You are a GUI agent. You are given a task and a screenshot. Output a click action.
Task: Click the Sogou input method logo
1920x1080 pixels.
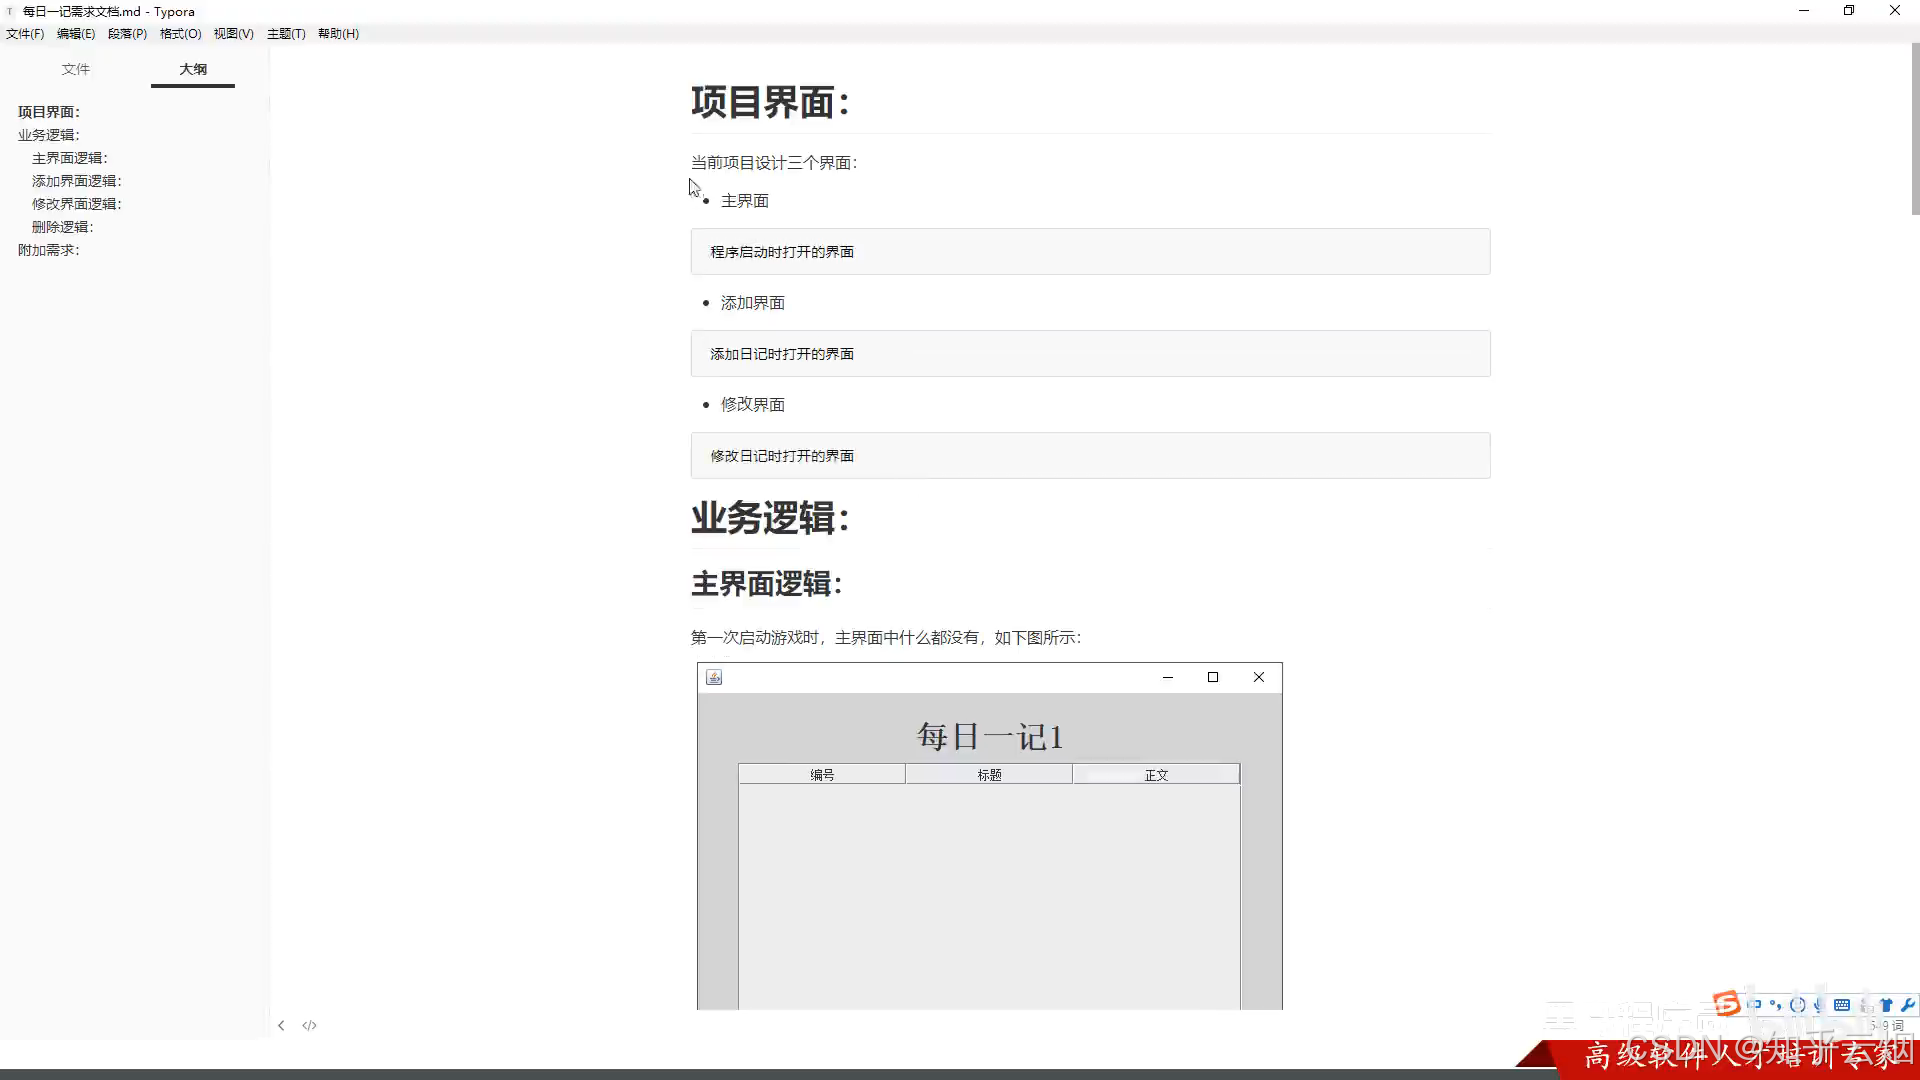tap(1726, 1003)
